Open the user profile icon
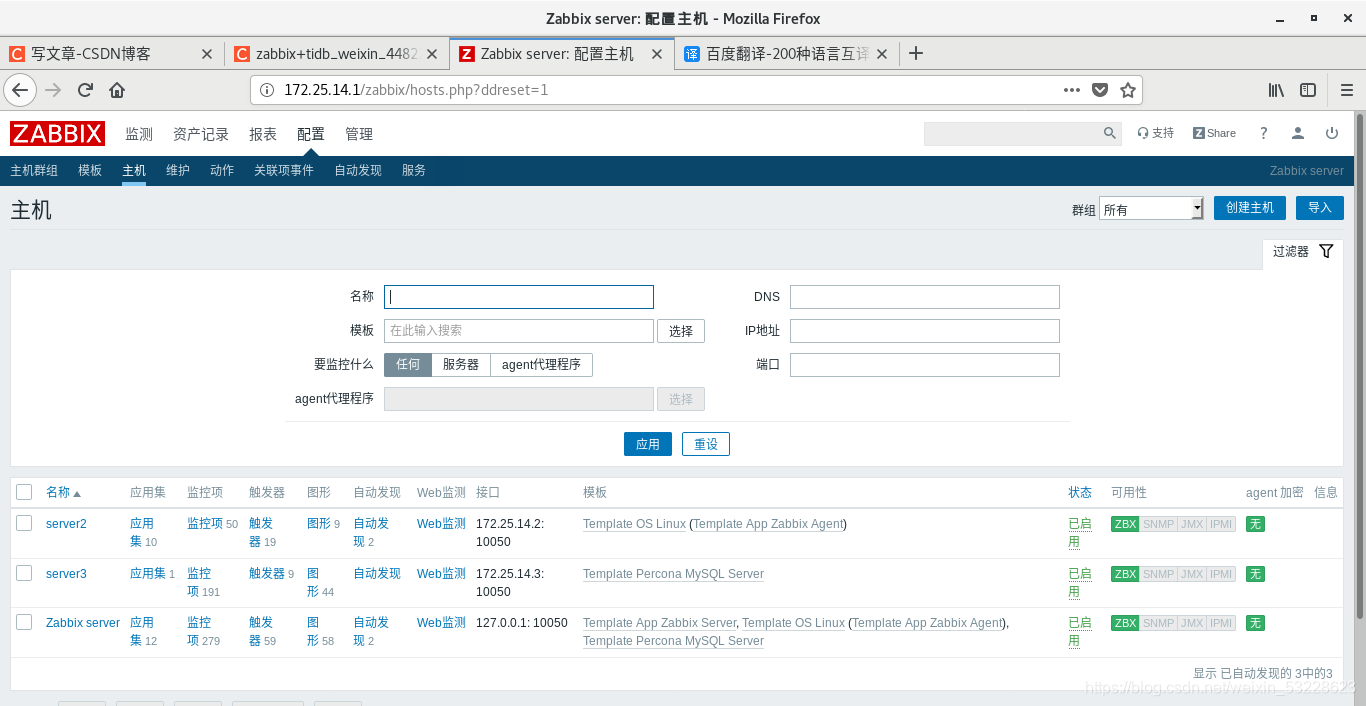 point(1298,133)
